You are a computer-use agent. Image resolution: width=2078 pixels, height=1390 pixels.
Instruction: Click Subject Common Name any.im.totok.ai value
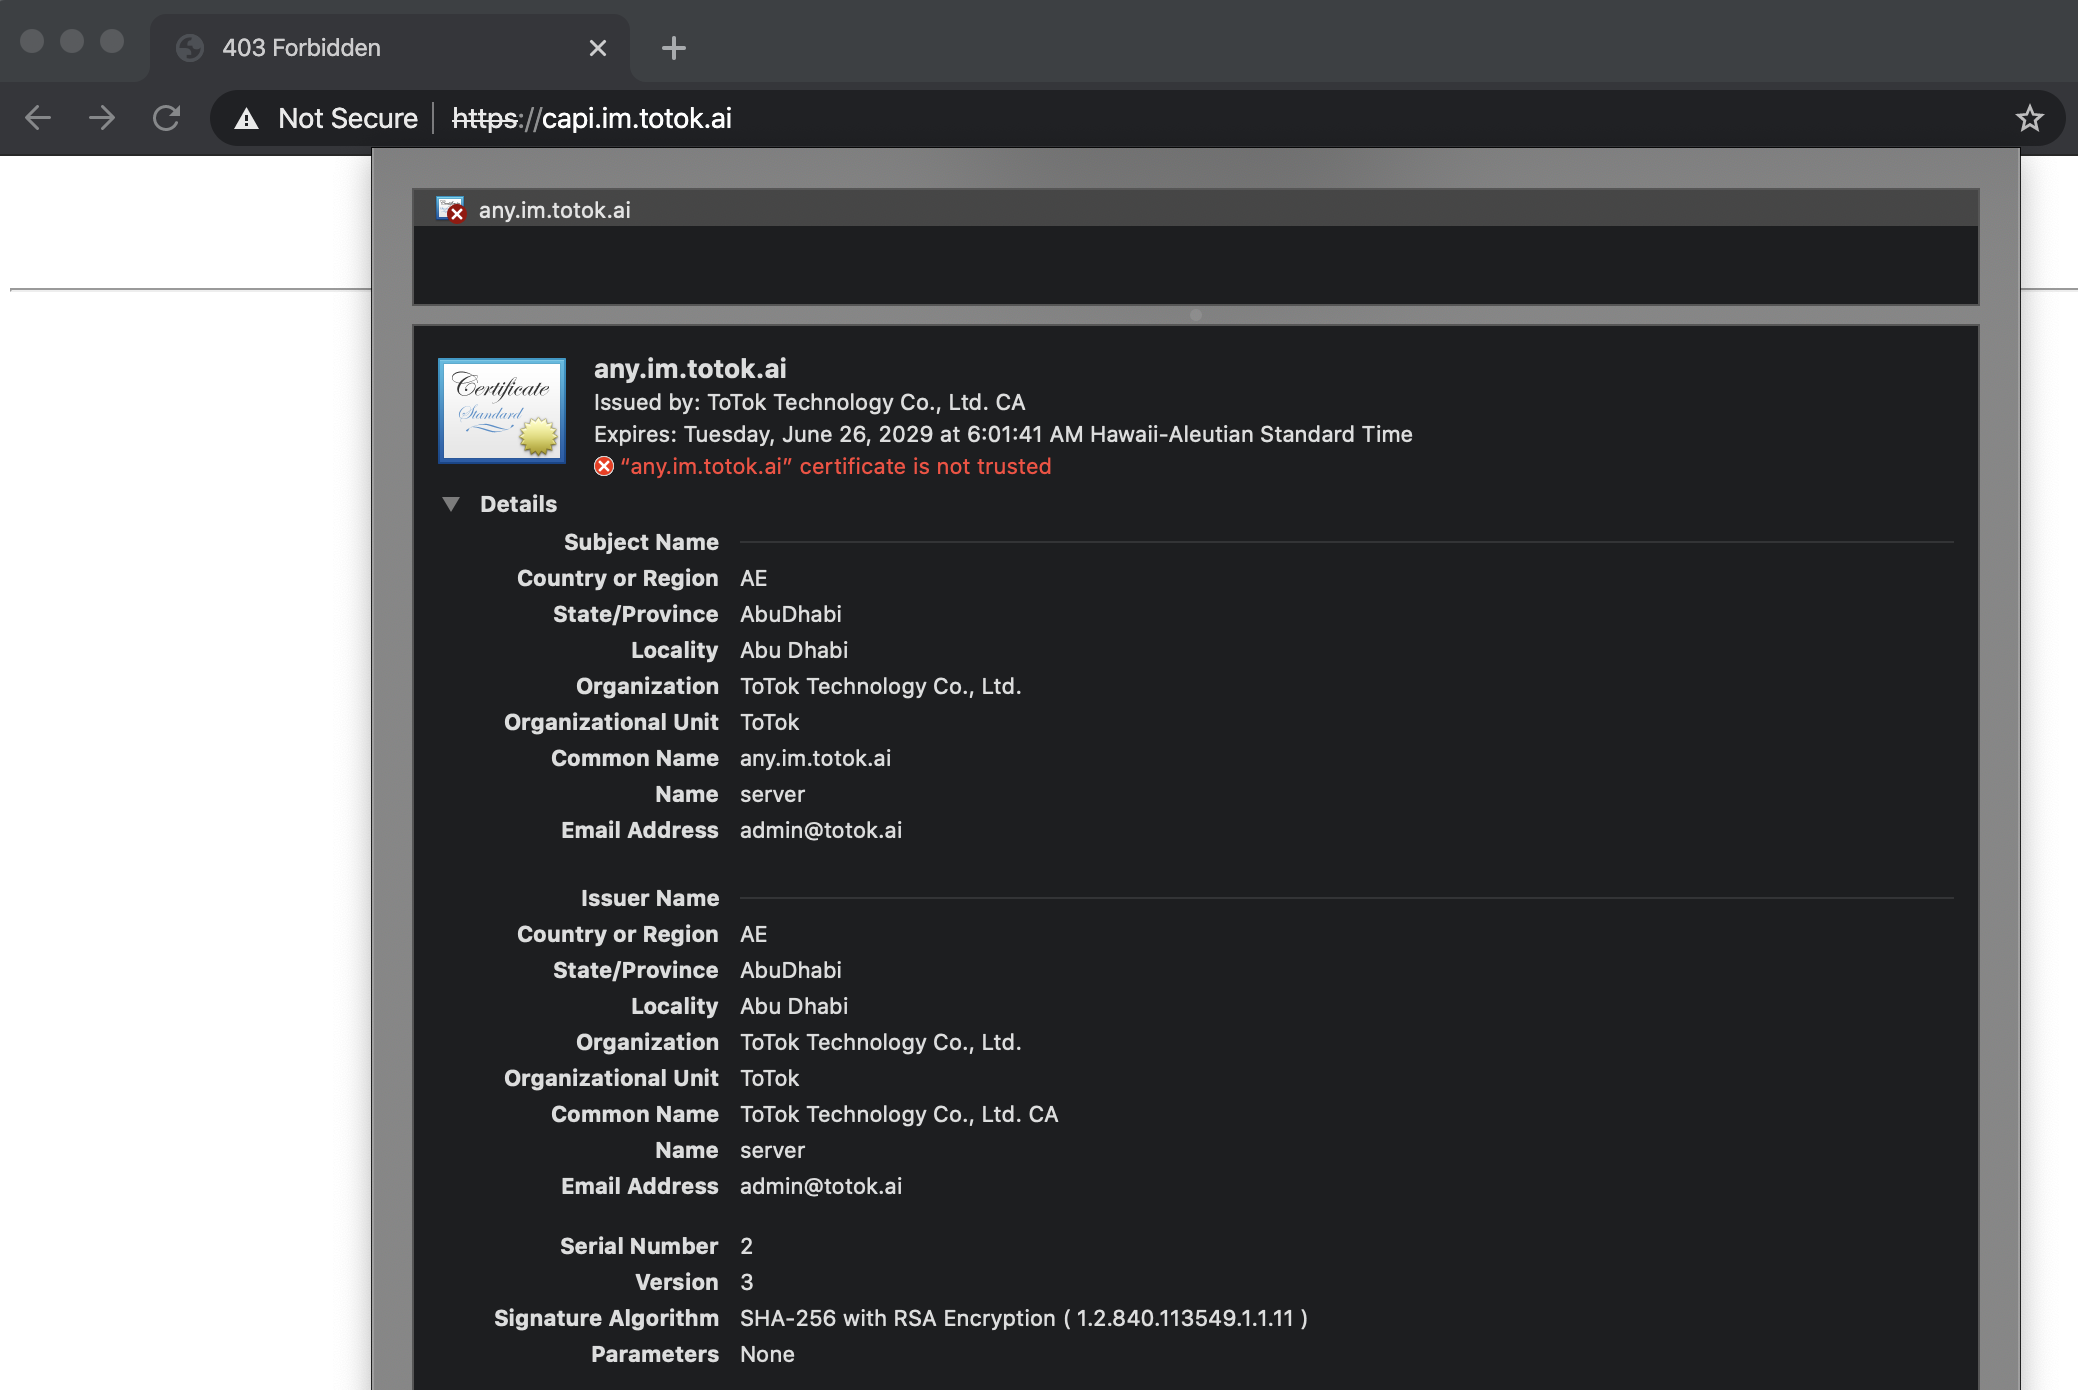(815, 758)
